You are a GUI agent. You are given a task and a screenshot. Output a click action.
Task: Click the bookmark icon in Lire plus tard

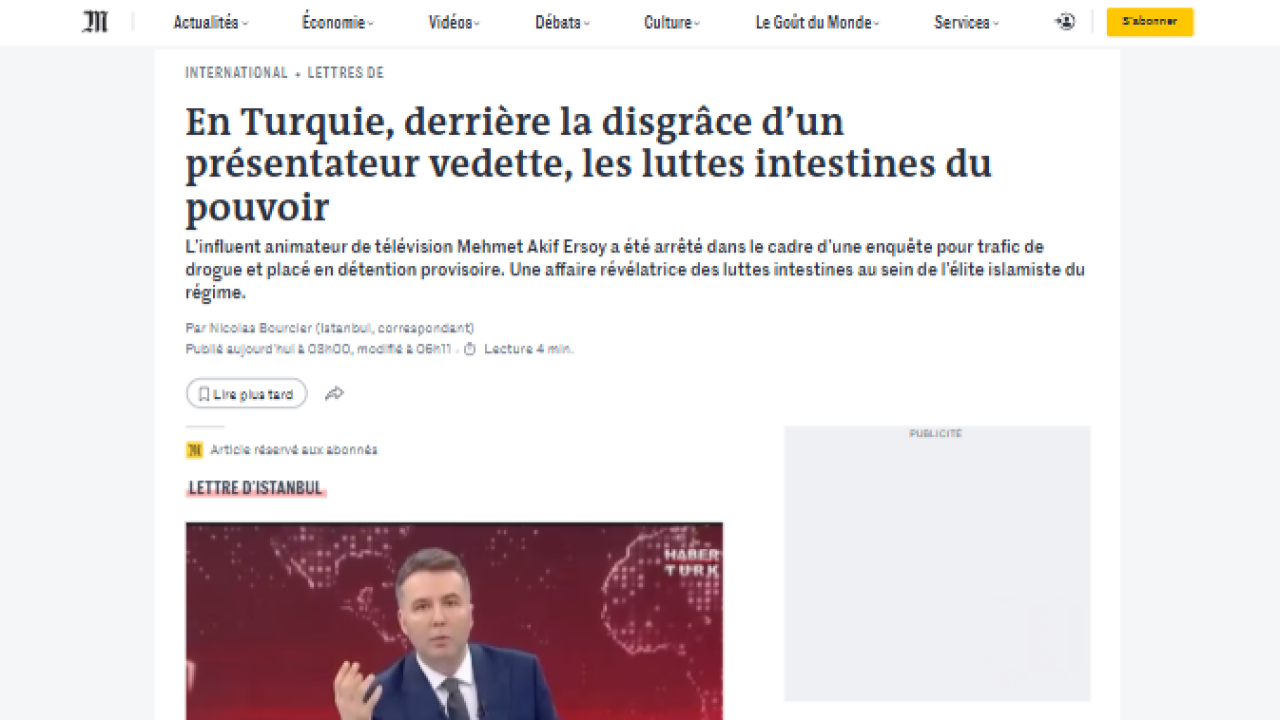coord(204,394)
